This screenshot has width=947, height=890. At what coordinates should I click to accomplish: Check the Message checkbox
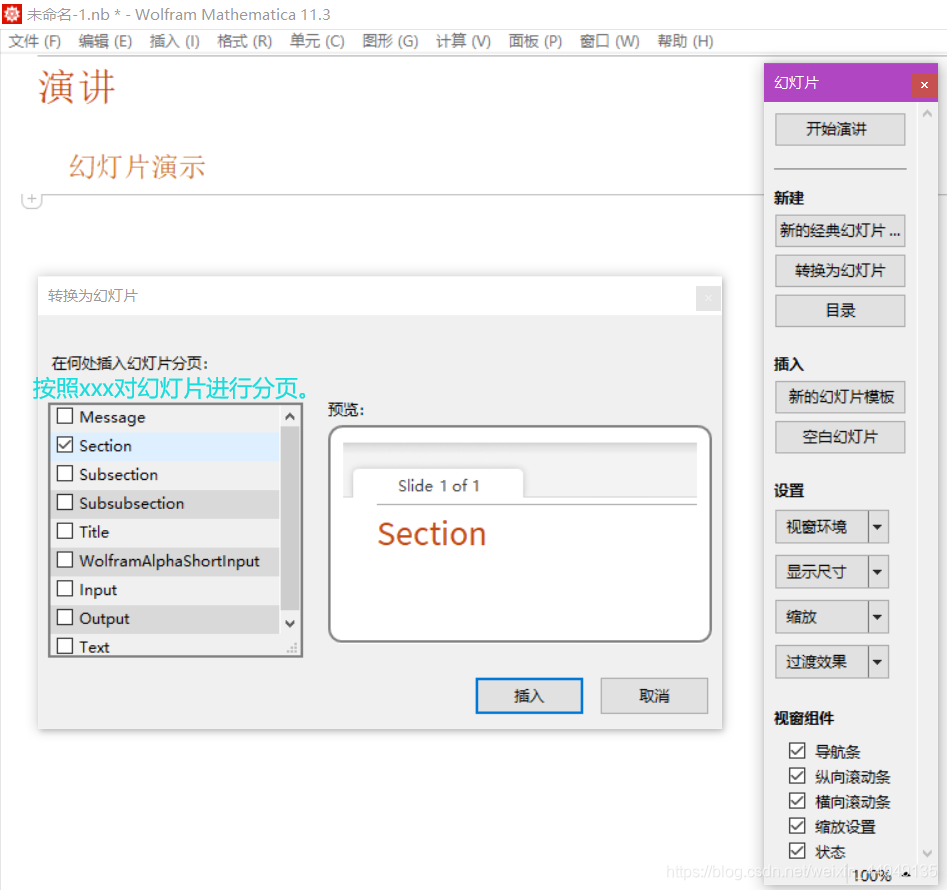coord(65,416)
